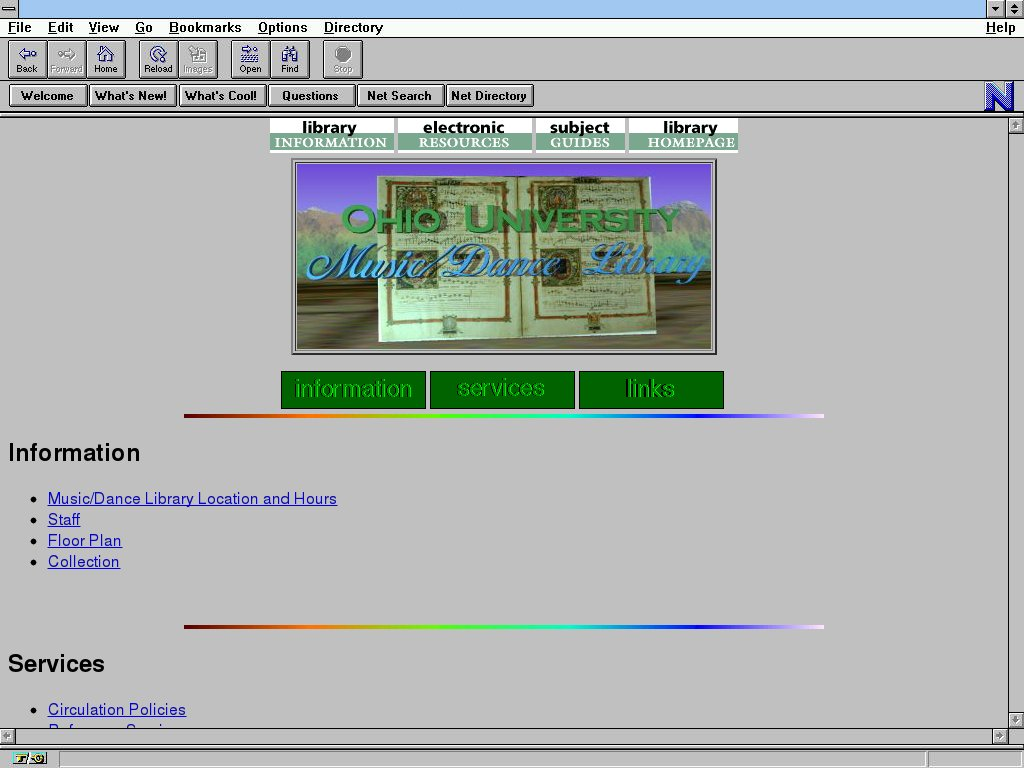Image resolution: width=1024 pixels, height=768 pixels.
Task: Follow the Floor Plan link
Action: click(x=85, y=540)
